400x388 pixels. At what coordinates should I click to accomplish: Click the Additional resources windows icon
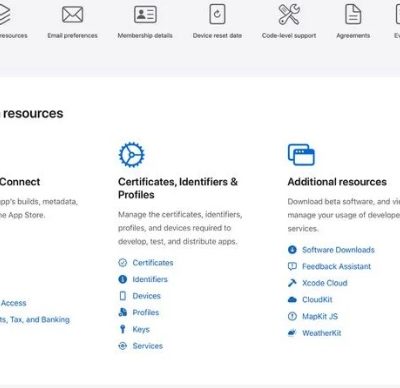click(x=301, y=155)
